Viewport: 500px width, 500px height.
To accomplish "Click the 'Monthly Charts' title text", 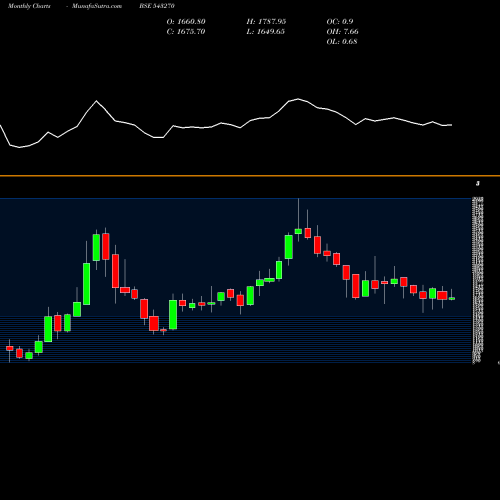I will click(x=29, y=6).
